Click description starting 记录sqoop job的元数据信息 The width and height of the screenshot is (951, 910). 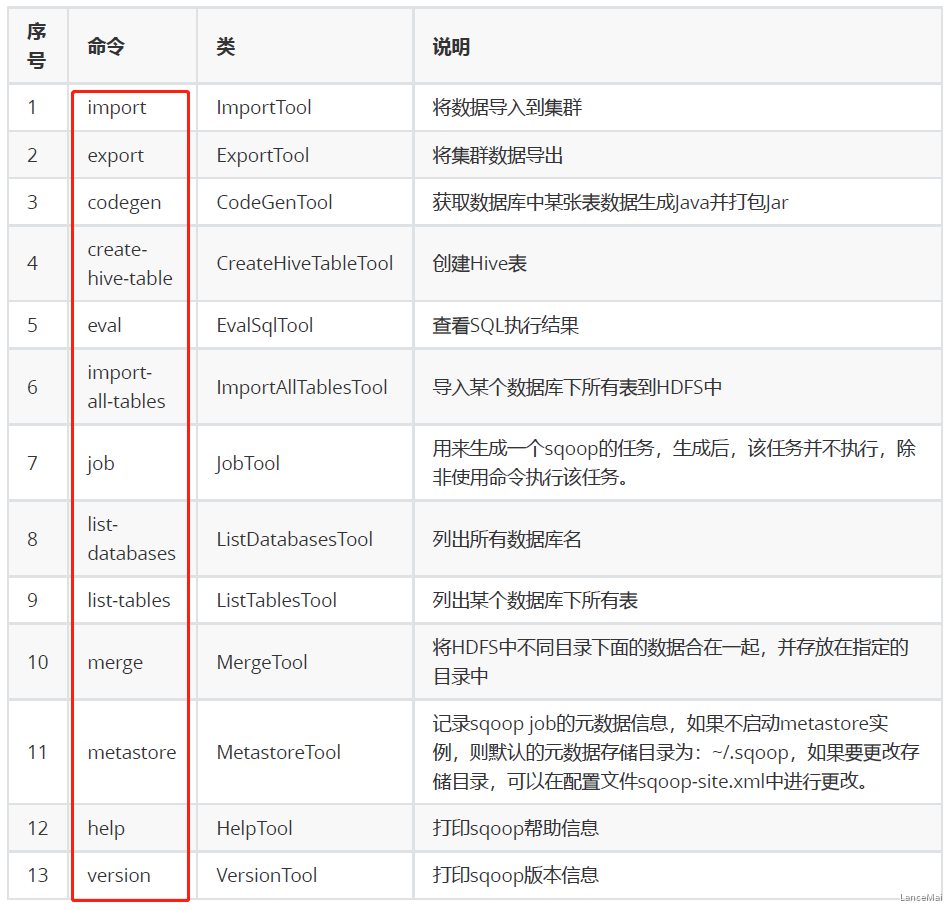click(676, 753)
